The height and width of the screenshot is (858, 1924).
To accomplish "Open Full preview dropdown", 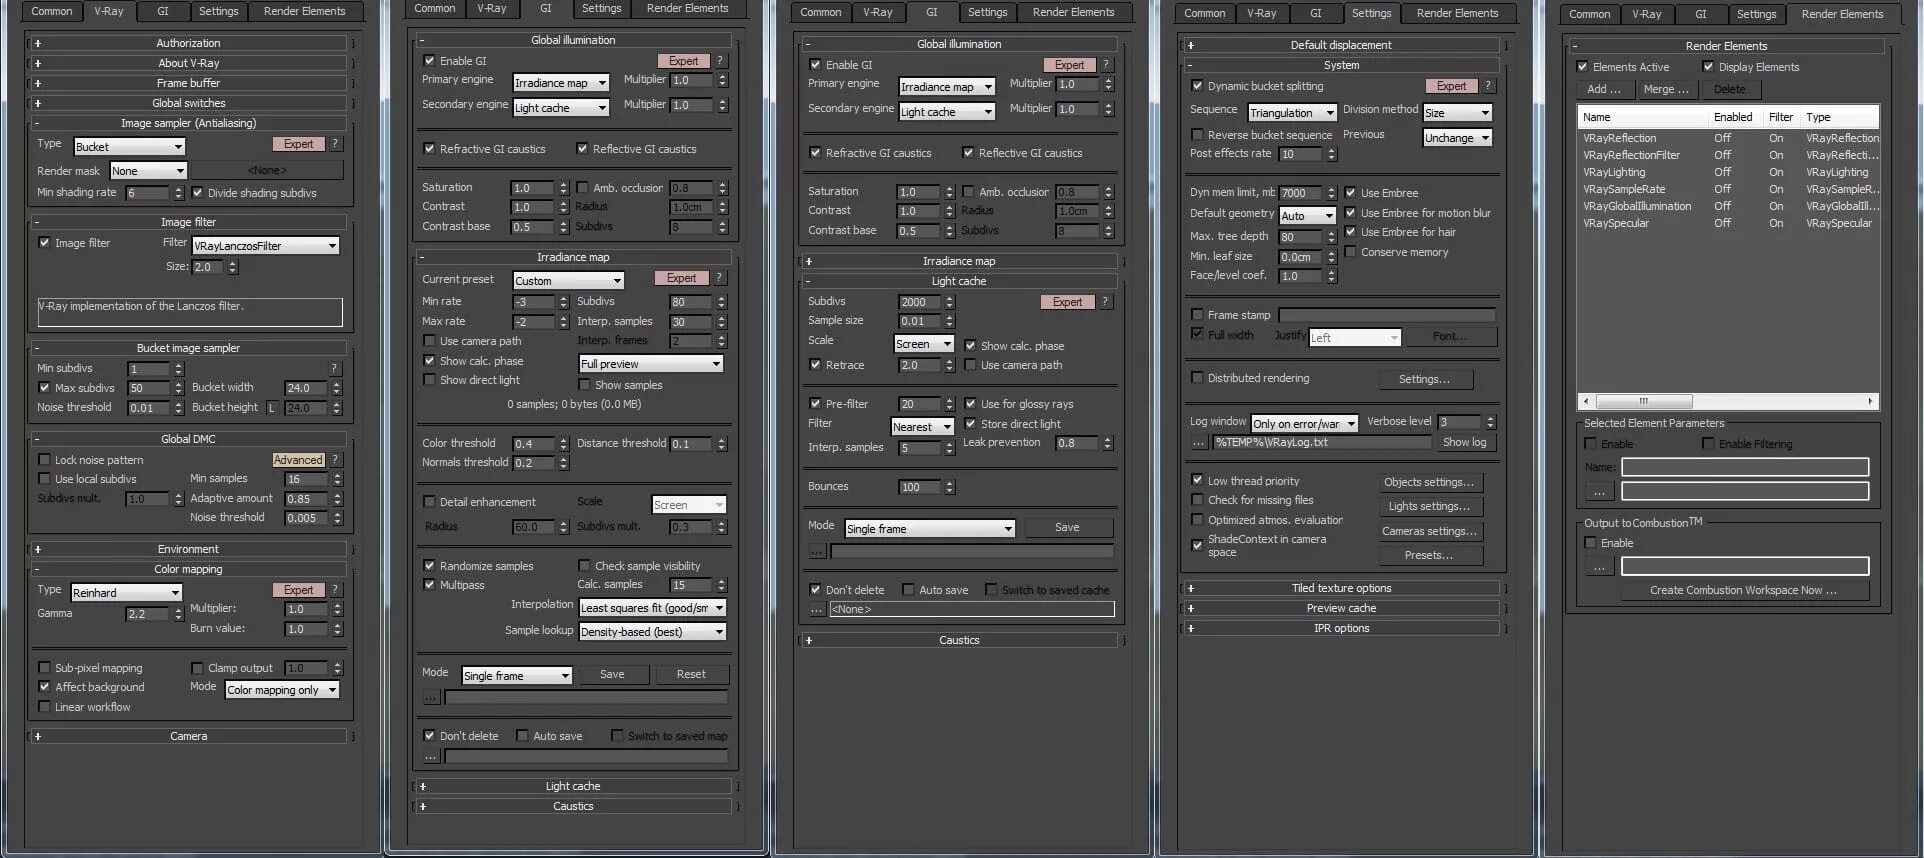I will point(651,364).
